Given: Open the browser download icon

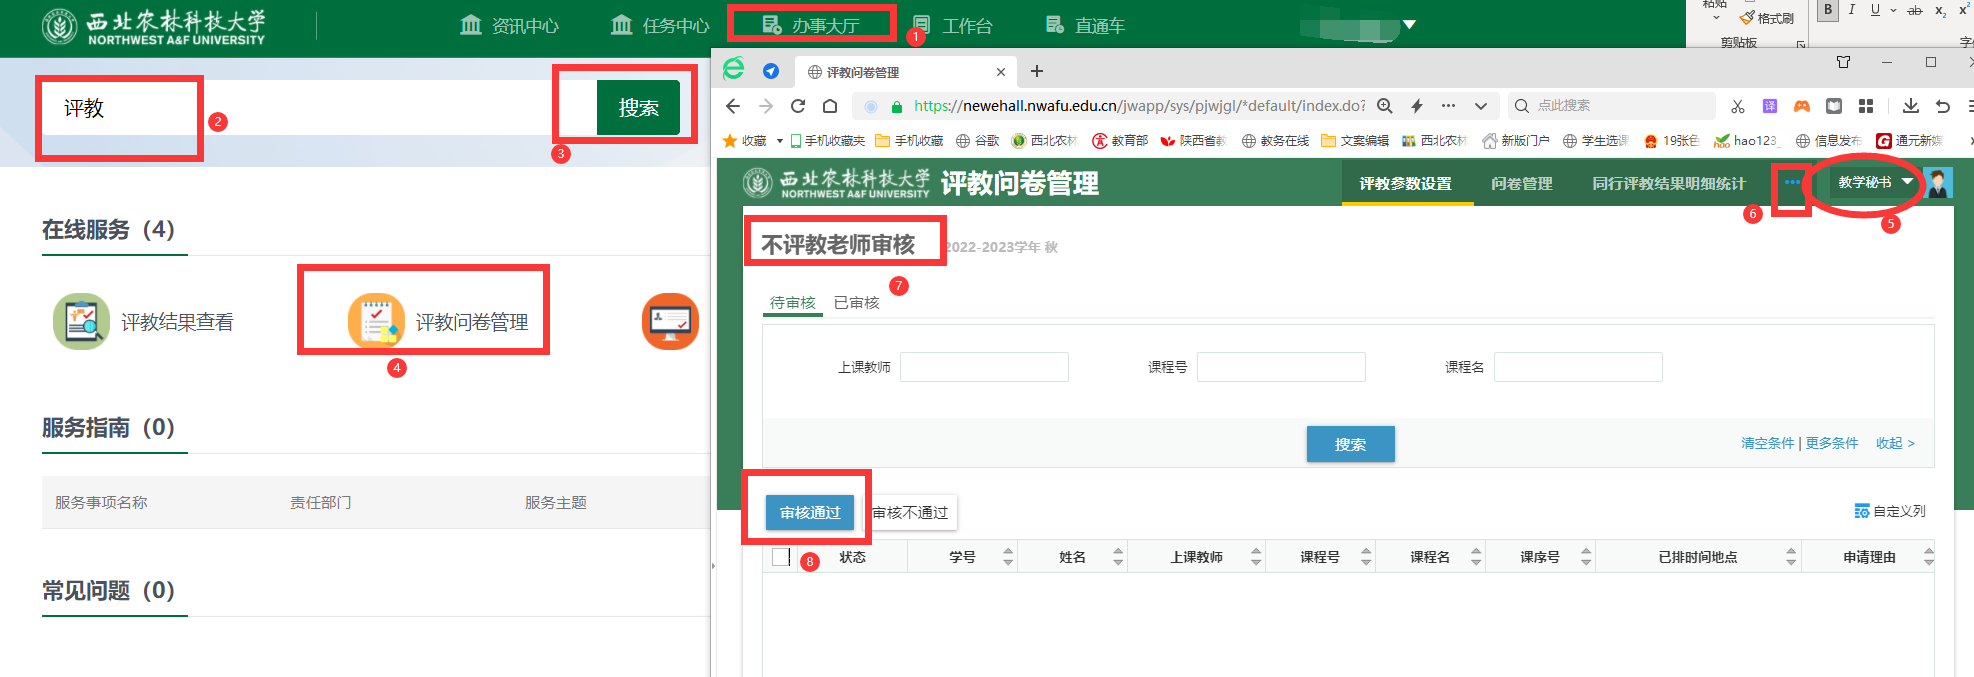Looking at the screenshot, I should click(x=1910, y=106).
